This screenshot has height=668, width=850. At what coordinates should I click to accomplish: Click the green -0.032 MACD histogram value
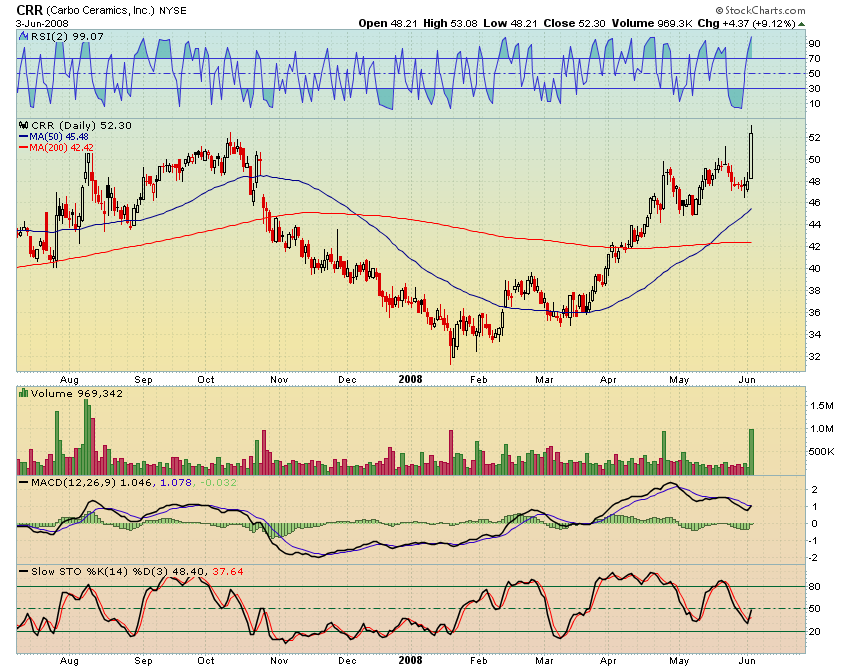[218, 482]
